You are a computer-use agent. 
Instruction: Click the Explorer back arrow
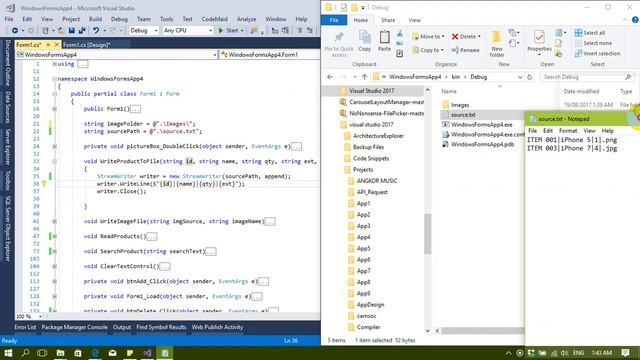[330, 77]
